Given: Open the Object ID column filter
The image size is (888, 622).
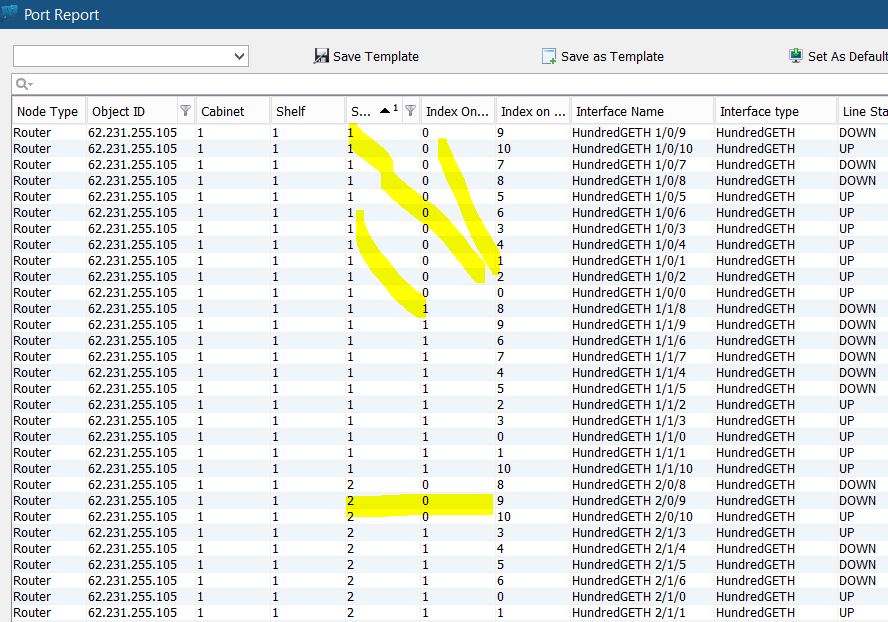Looking at the screenshot, I should point(185,111).
